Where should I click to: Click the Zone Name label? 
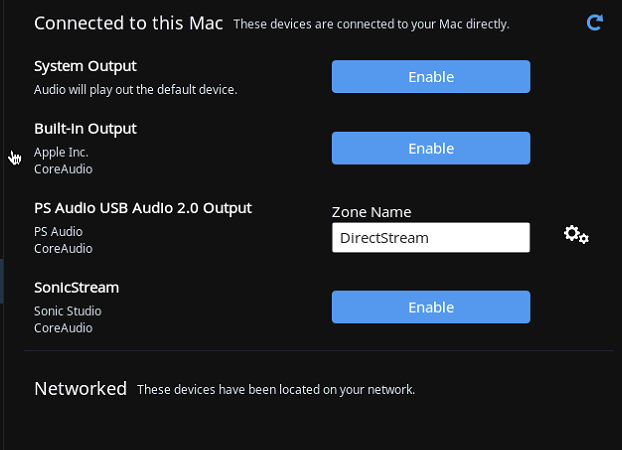click(372, 212)
